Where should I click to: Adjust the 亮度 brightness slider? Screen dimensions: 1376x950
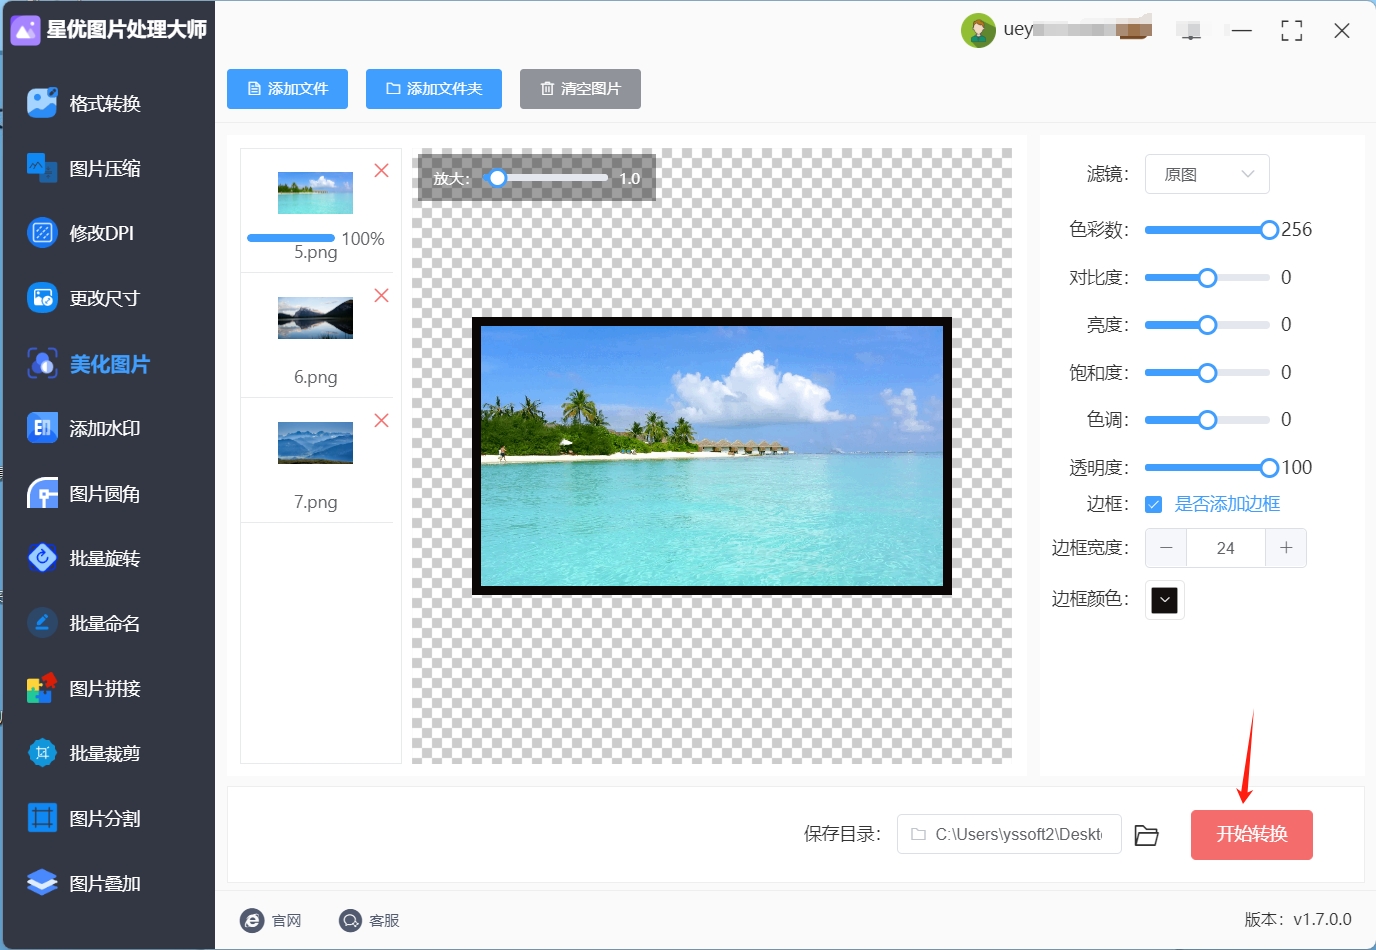click(x=1207, y=325)
